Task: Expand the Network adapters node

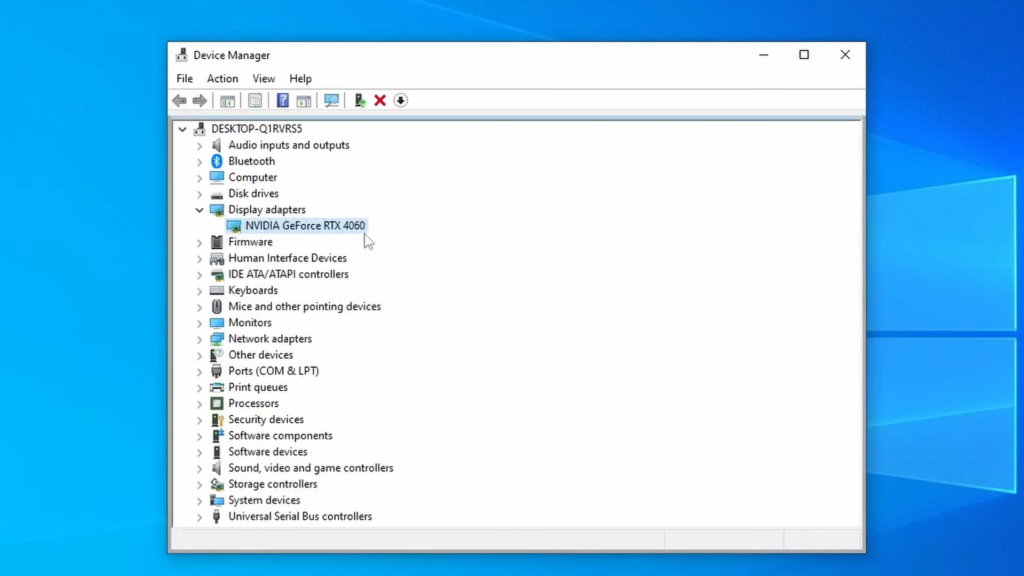Action: (x=199, y=340)
